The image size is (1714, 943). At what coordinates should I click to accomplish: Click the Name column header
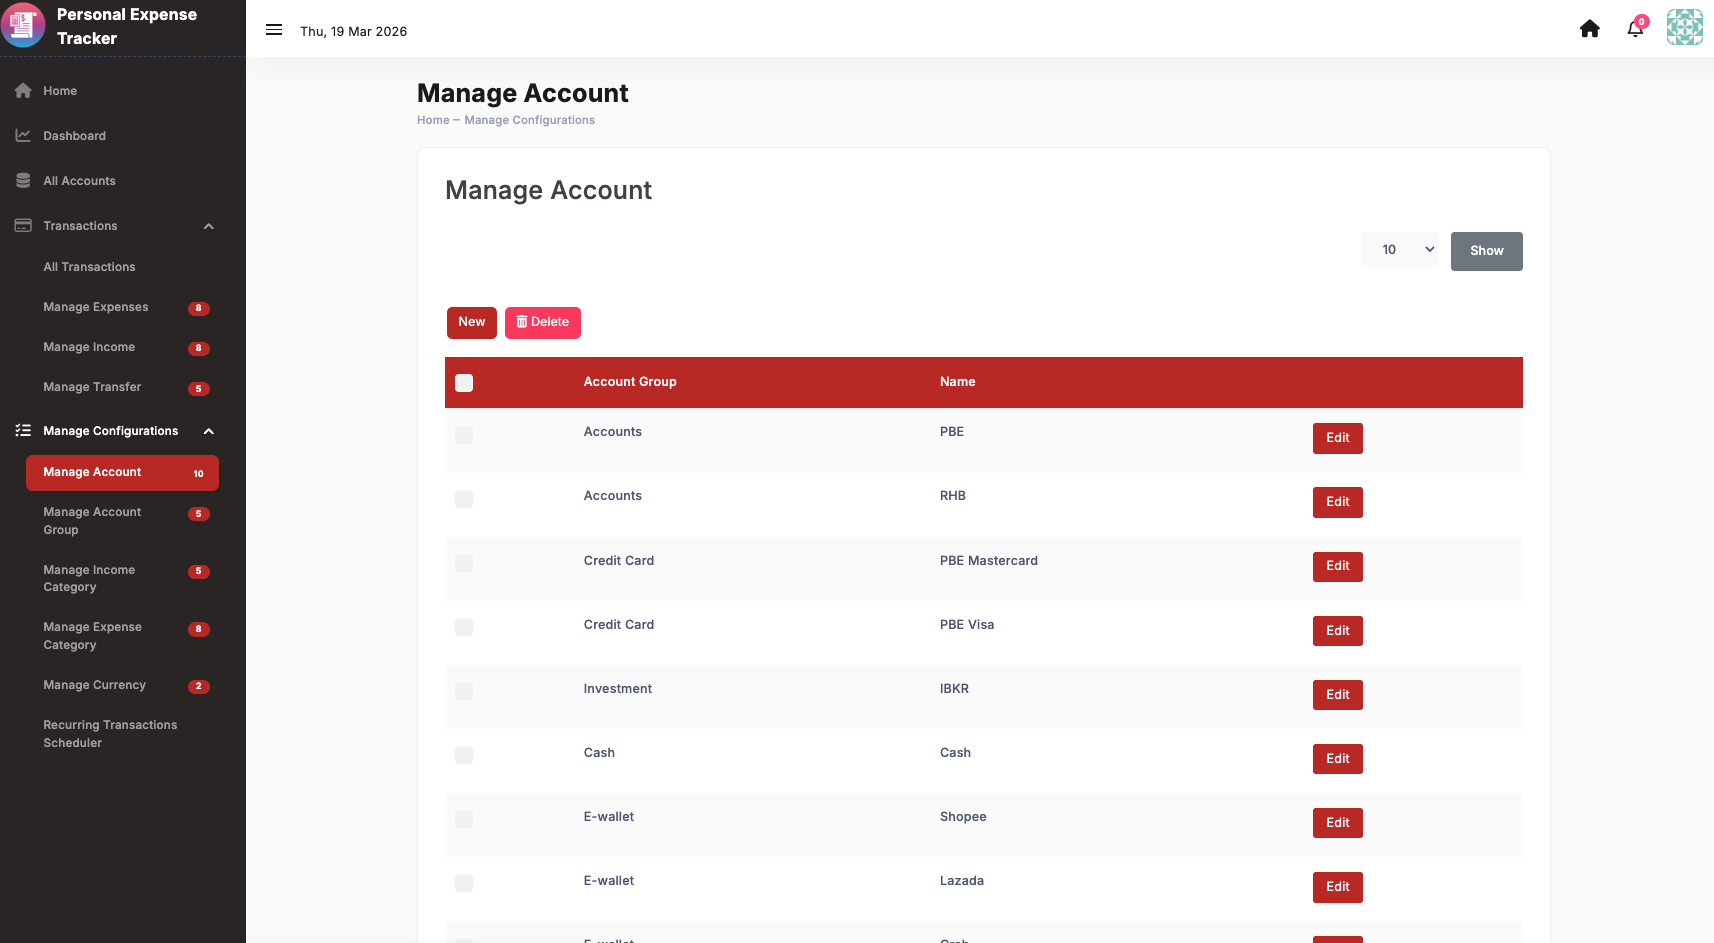coord(957,382)
